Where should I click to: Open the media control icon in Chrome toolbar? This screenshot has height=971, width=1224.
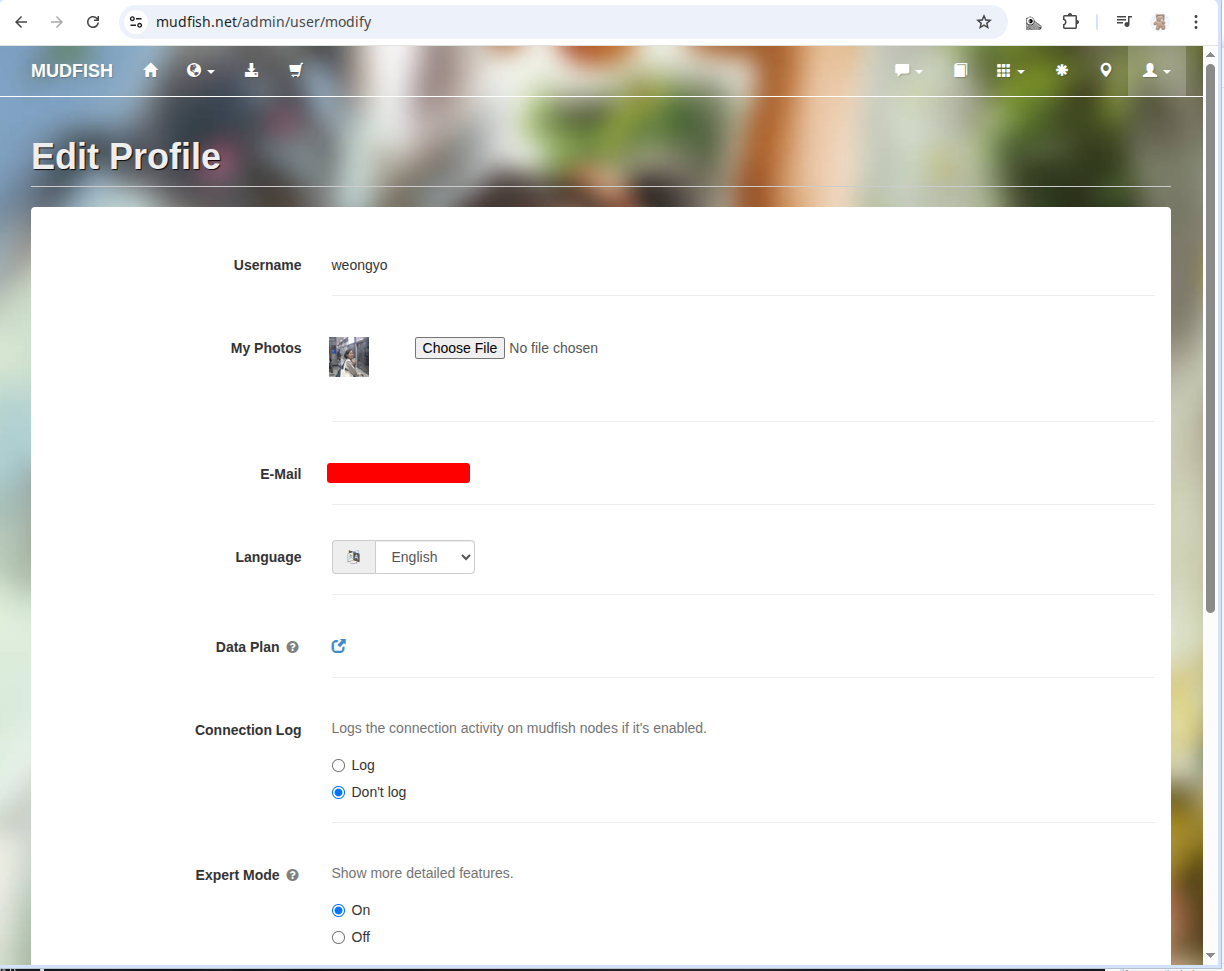click(x=1124, y=22)
